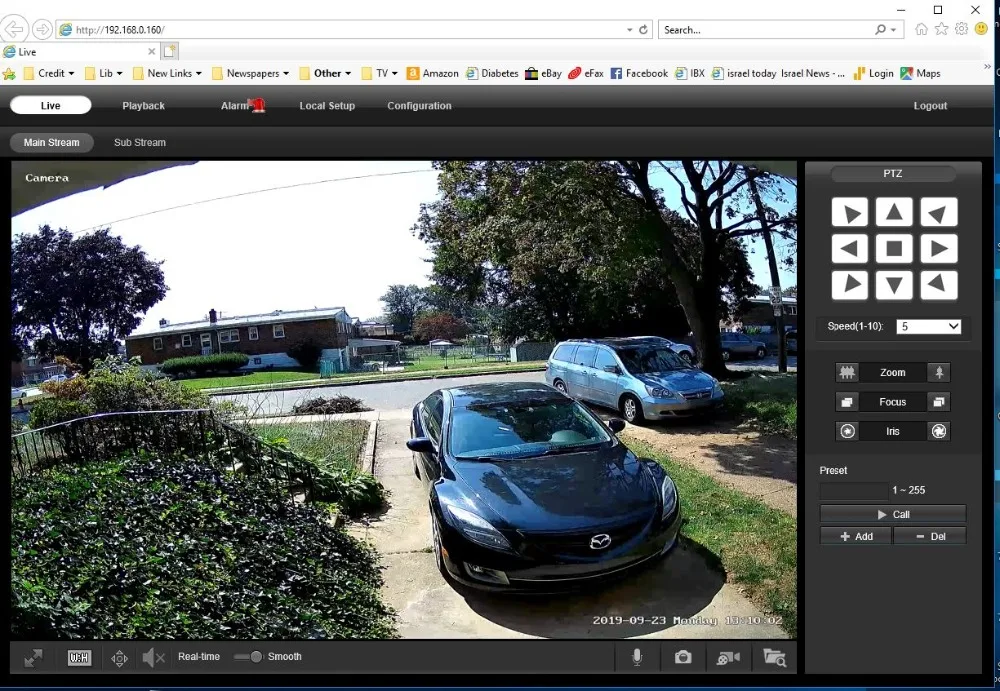
Task: Open the eBay bookmark
Action: pos(543,73)
